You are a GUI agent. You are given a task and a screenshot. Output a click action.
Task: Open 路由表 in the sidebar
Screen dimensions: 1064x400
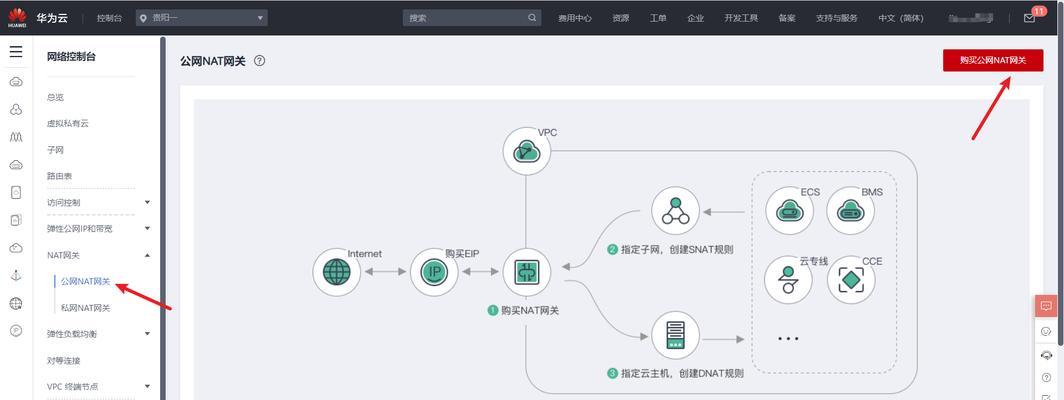59,176
